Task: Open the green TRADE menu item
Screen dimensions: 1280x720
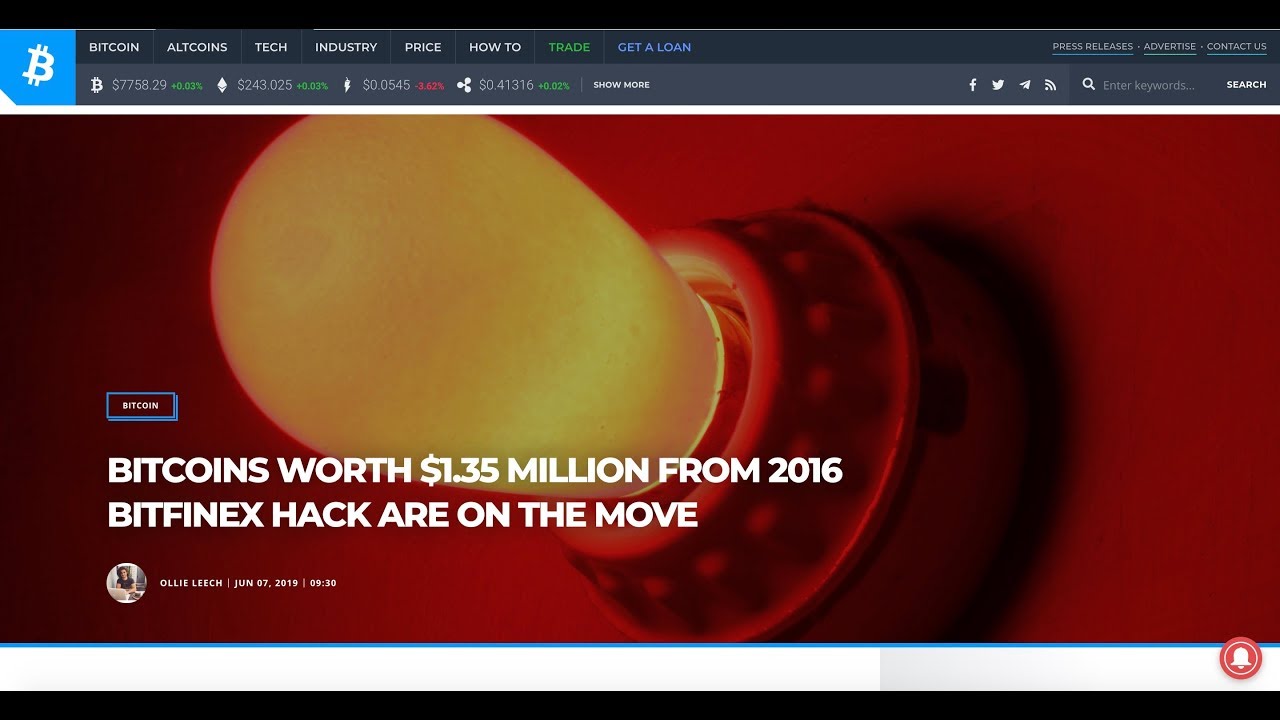Action: (569, 47)
